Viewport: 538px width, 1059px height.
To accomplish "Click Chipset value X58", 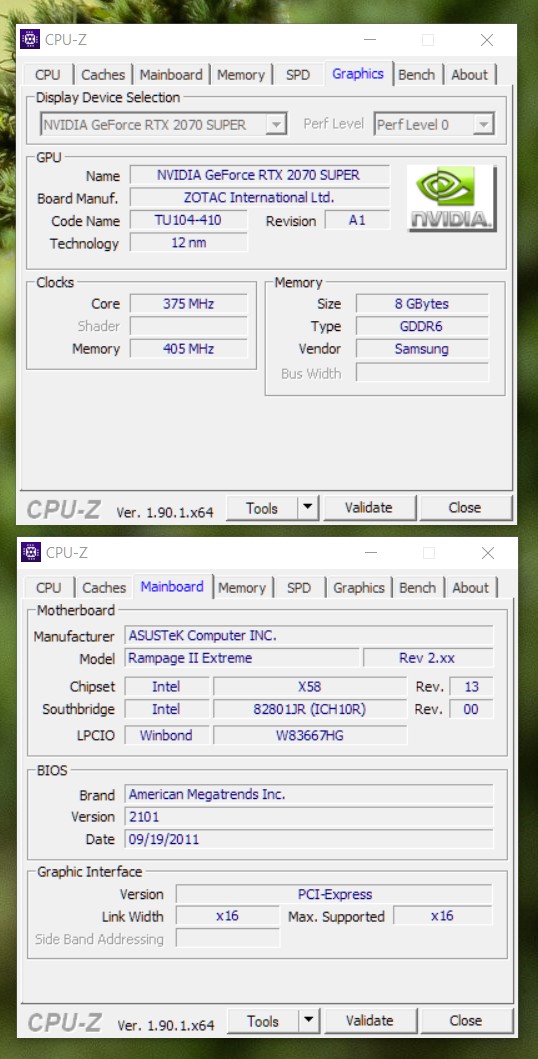I will click(310, 687).
